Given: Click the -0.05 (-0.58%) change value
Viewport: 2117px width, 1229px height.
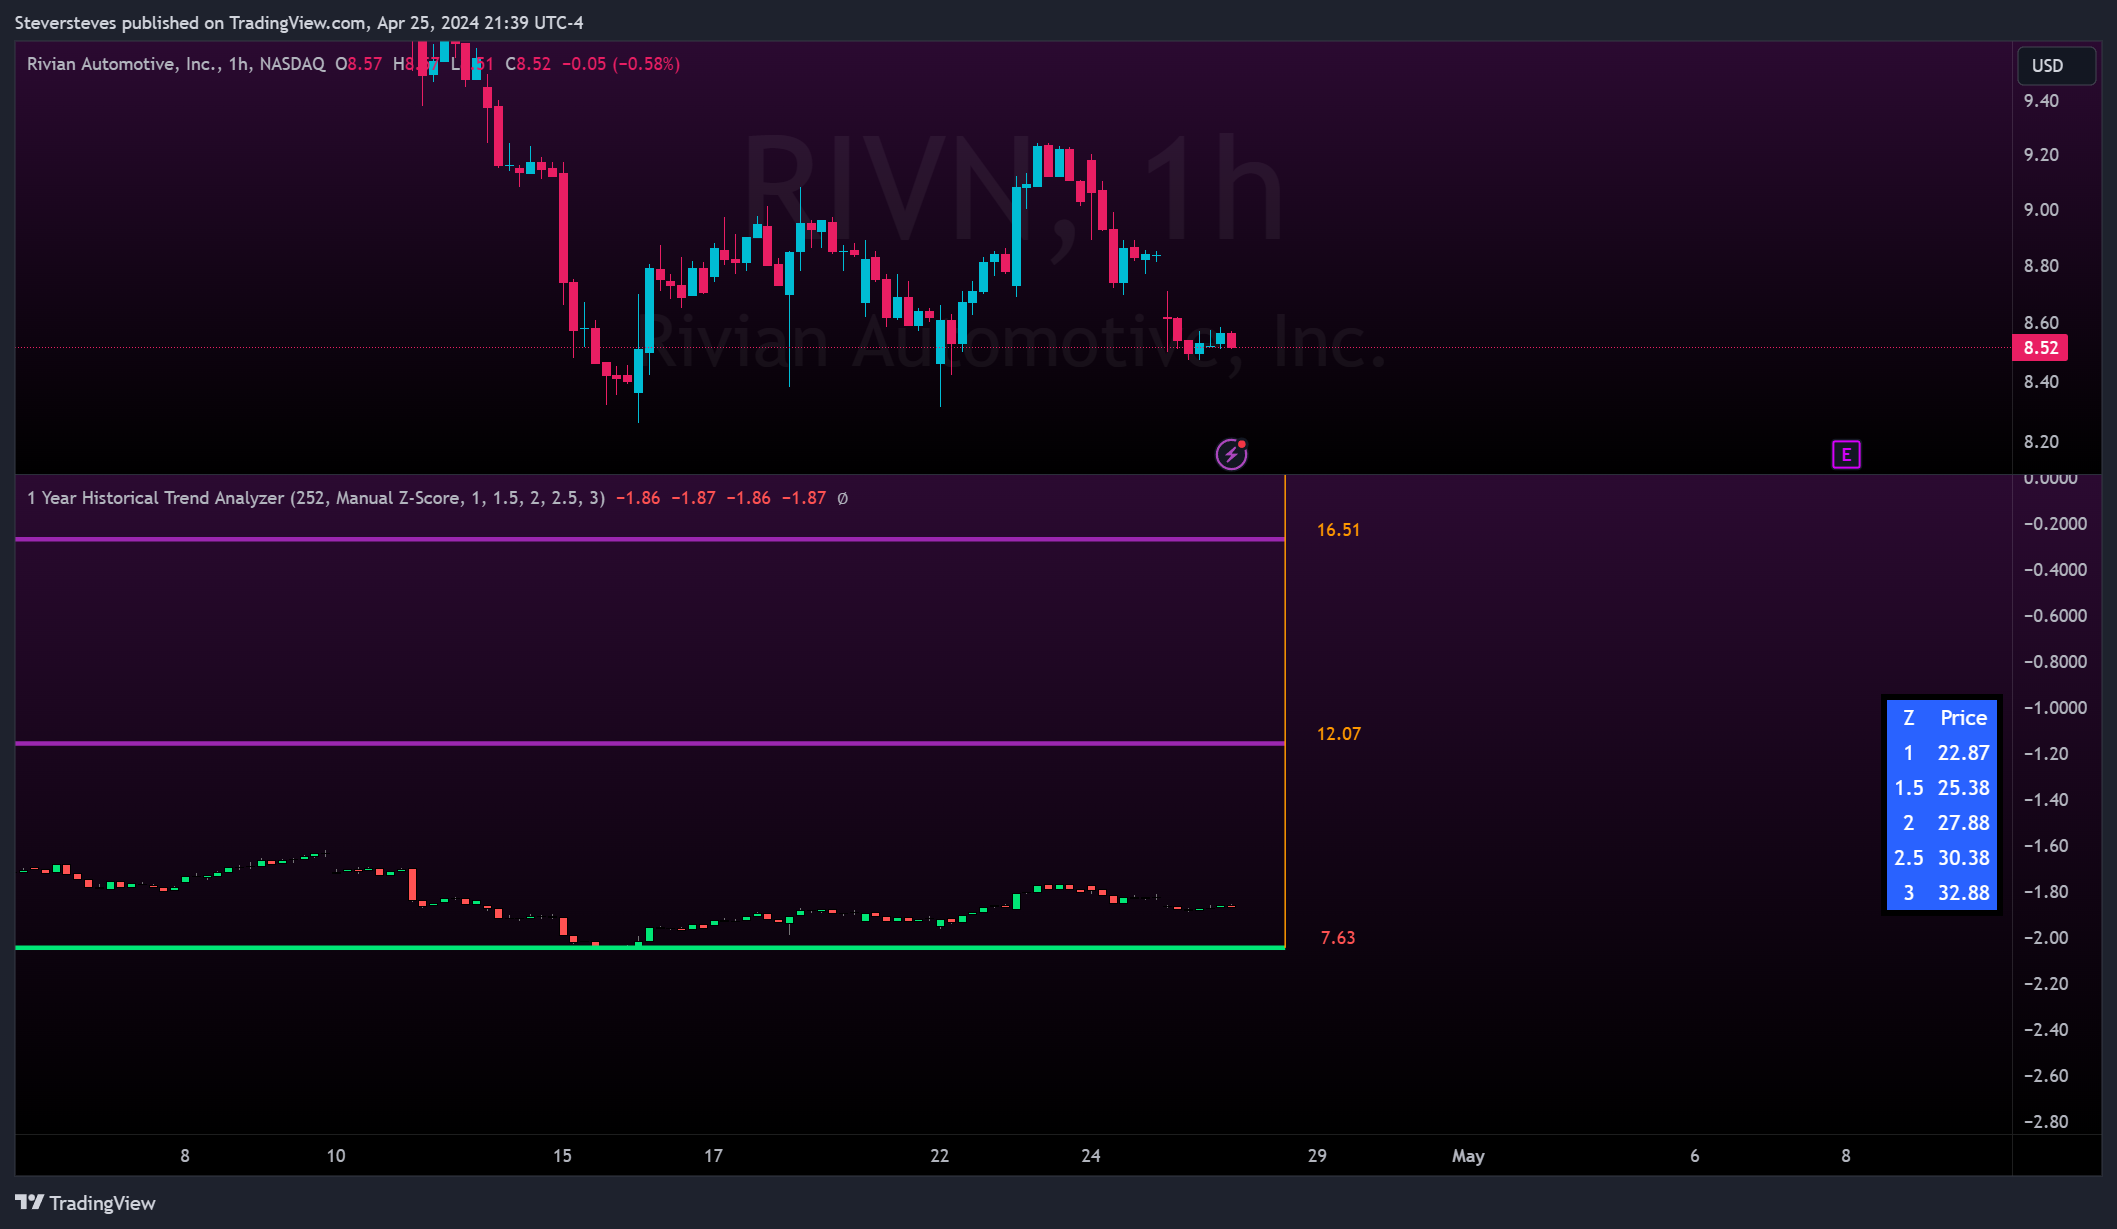Looking at the screenshot, I should pos(621,64).
